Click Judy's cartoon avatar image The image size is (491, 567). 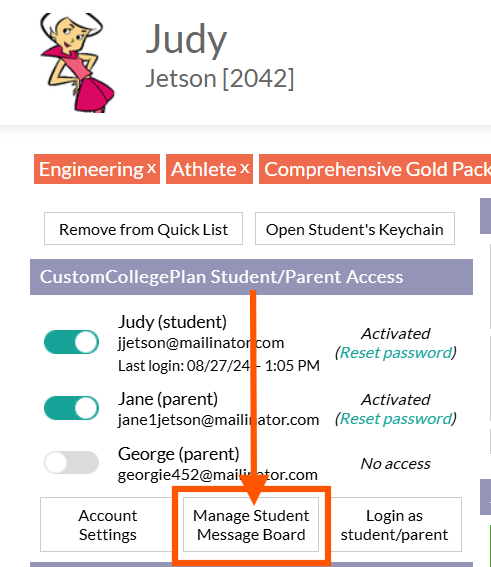point(77,63)
